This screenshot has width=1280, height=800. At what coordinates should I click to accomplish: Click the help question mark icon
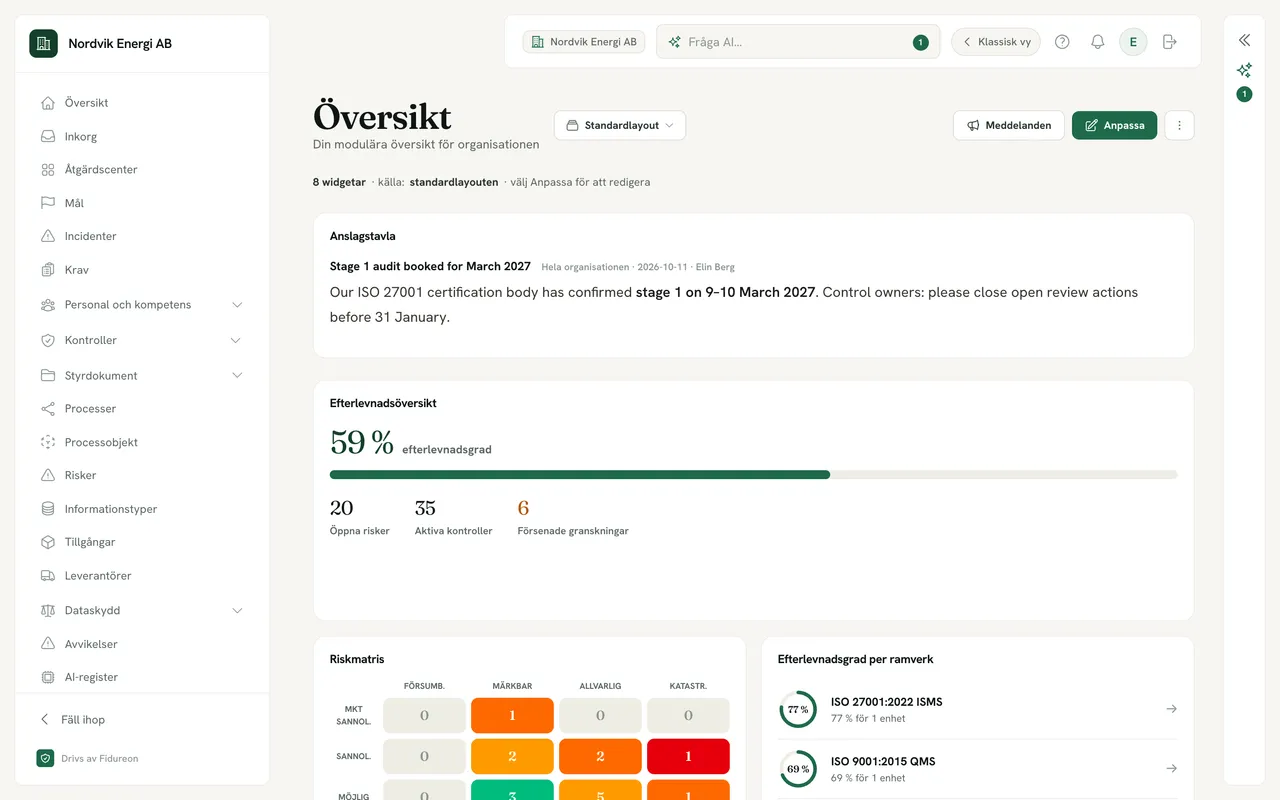click(x=1062, y=42)
